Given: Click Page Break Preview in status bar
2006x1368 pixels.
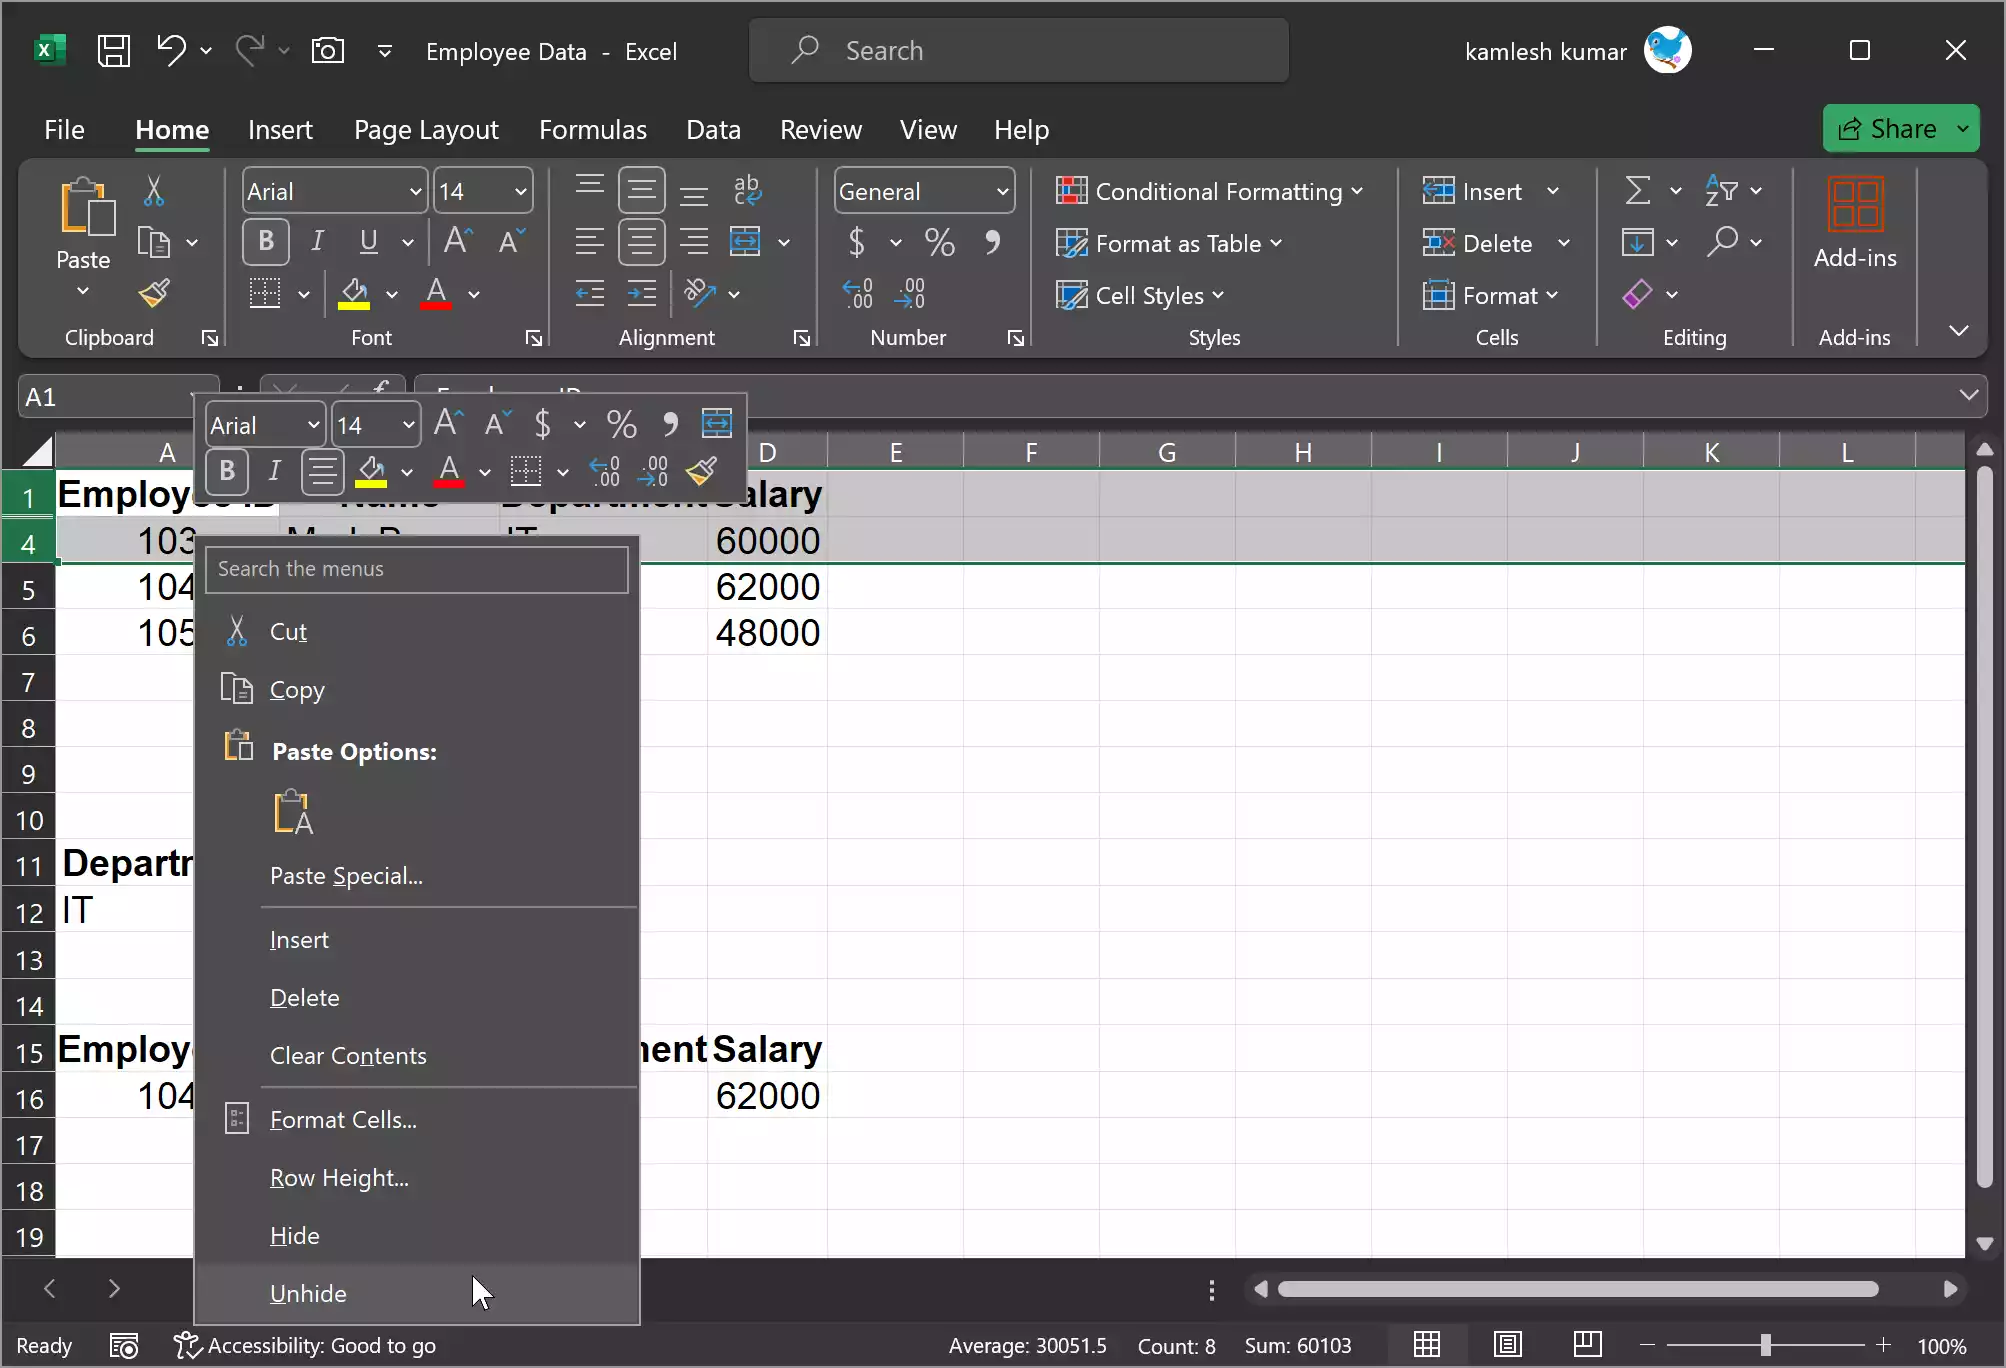Looking at the screenshot, I should [x=1587, y=1345].
